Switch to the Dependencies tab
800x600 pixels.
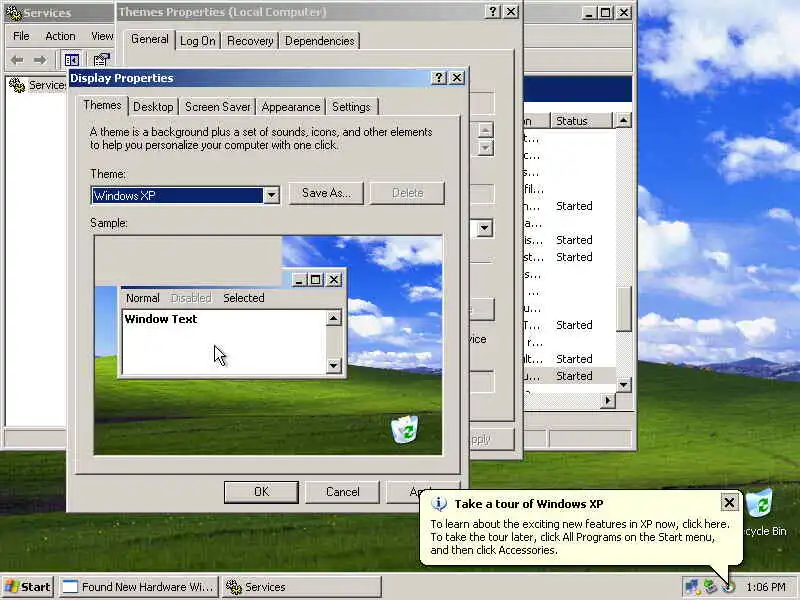coord(319,41)
